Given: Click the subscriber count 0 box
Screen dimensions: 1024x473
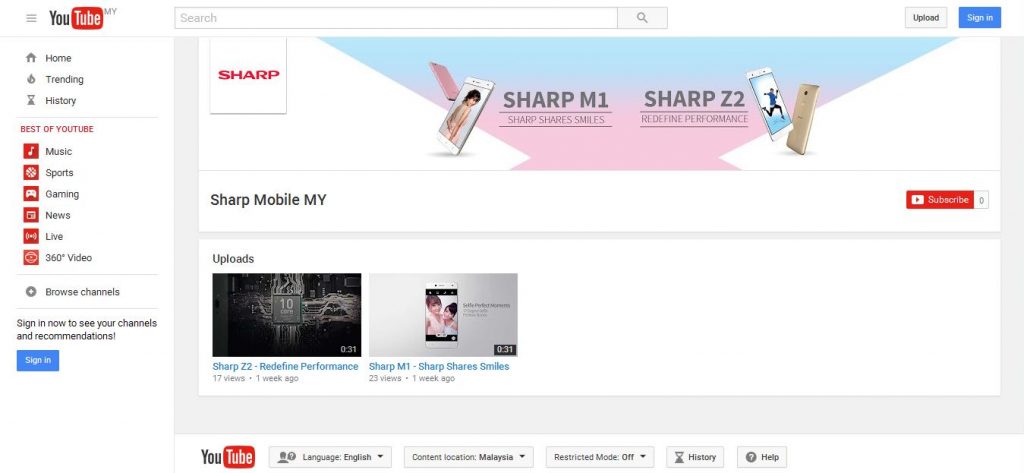Looking at the screenshot, I should click(x=982, y=200).
